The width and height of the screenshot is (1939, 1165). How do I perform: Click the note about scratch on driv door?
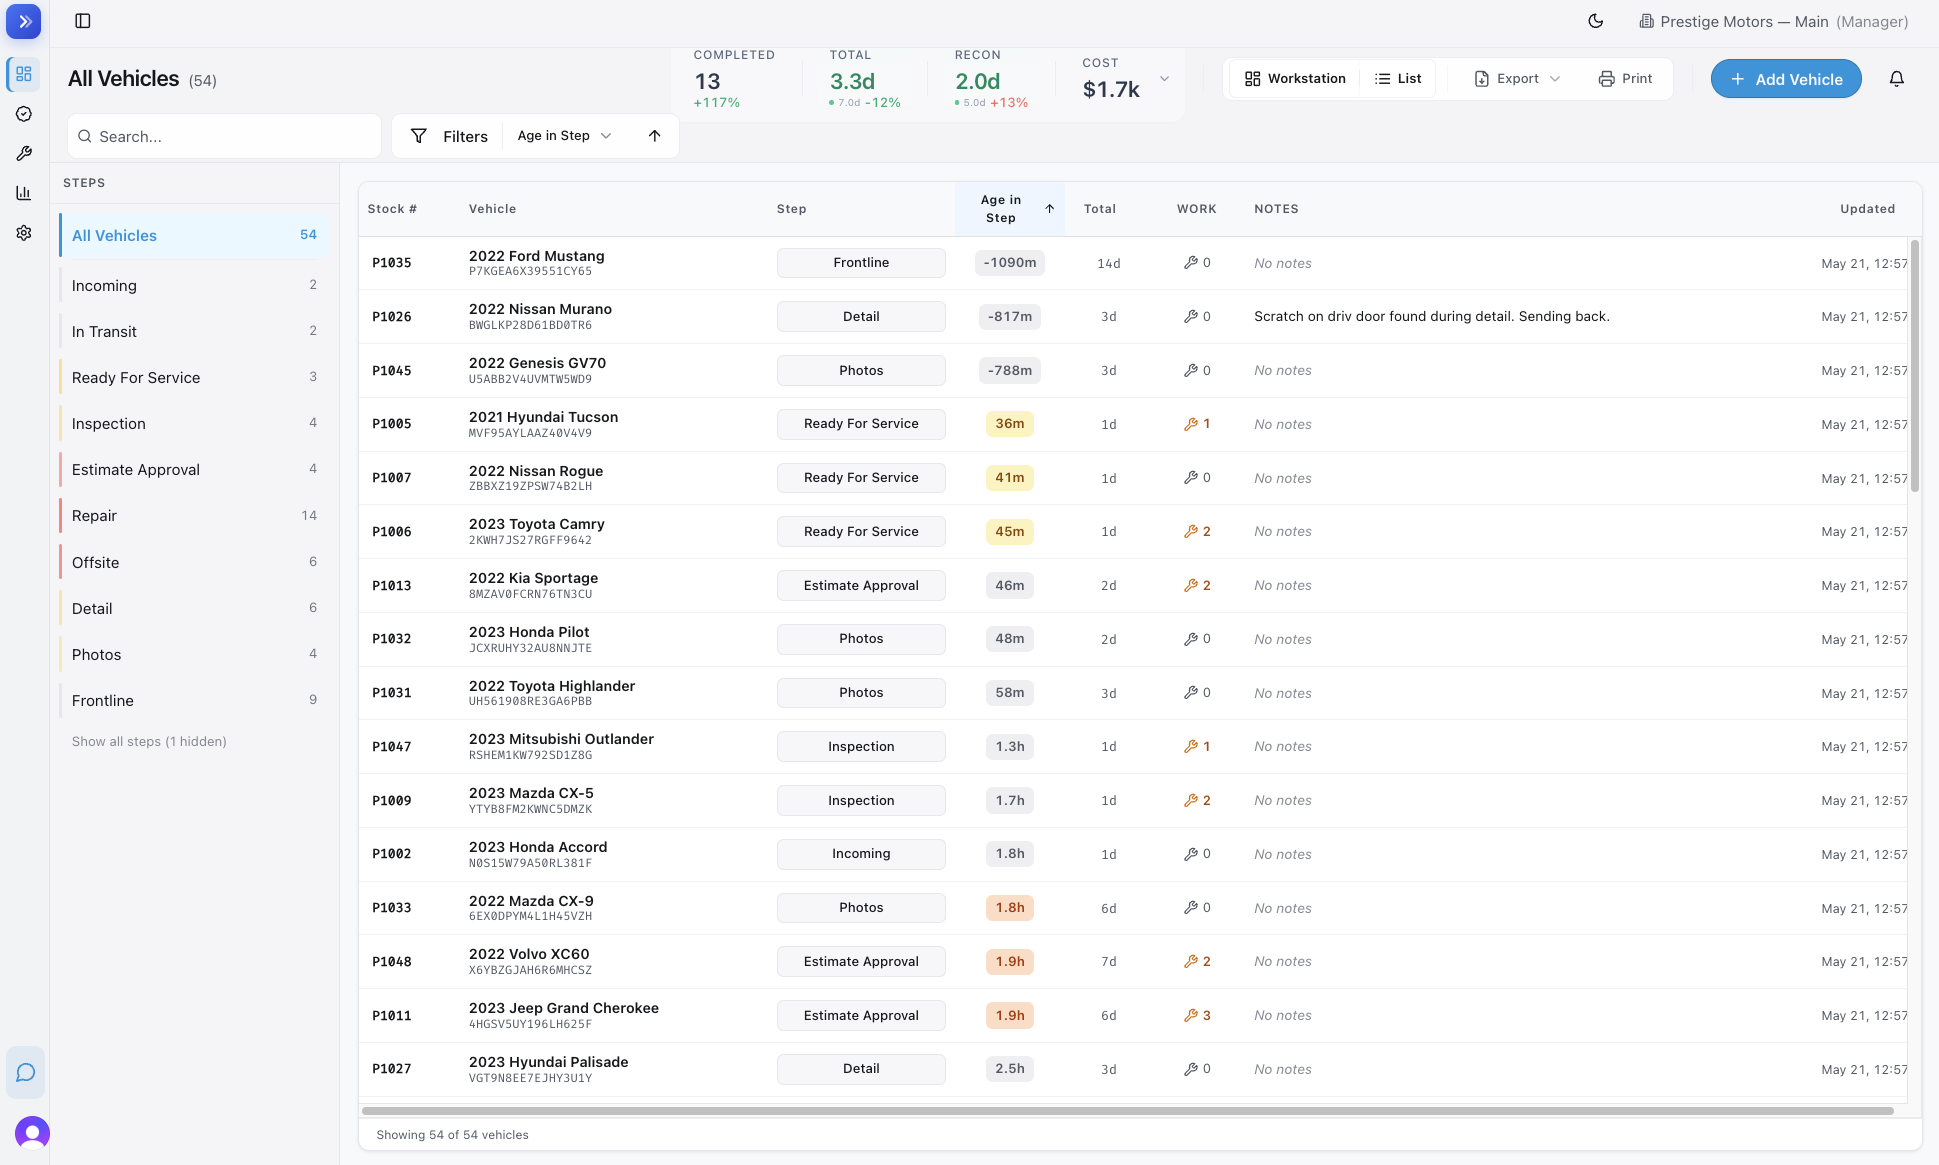pos(1431,317)
